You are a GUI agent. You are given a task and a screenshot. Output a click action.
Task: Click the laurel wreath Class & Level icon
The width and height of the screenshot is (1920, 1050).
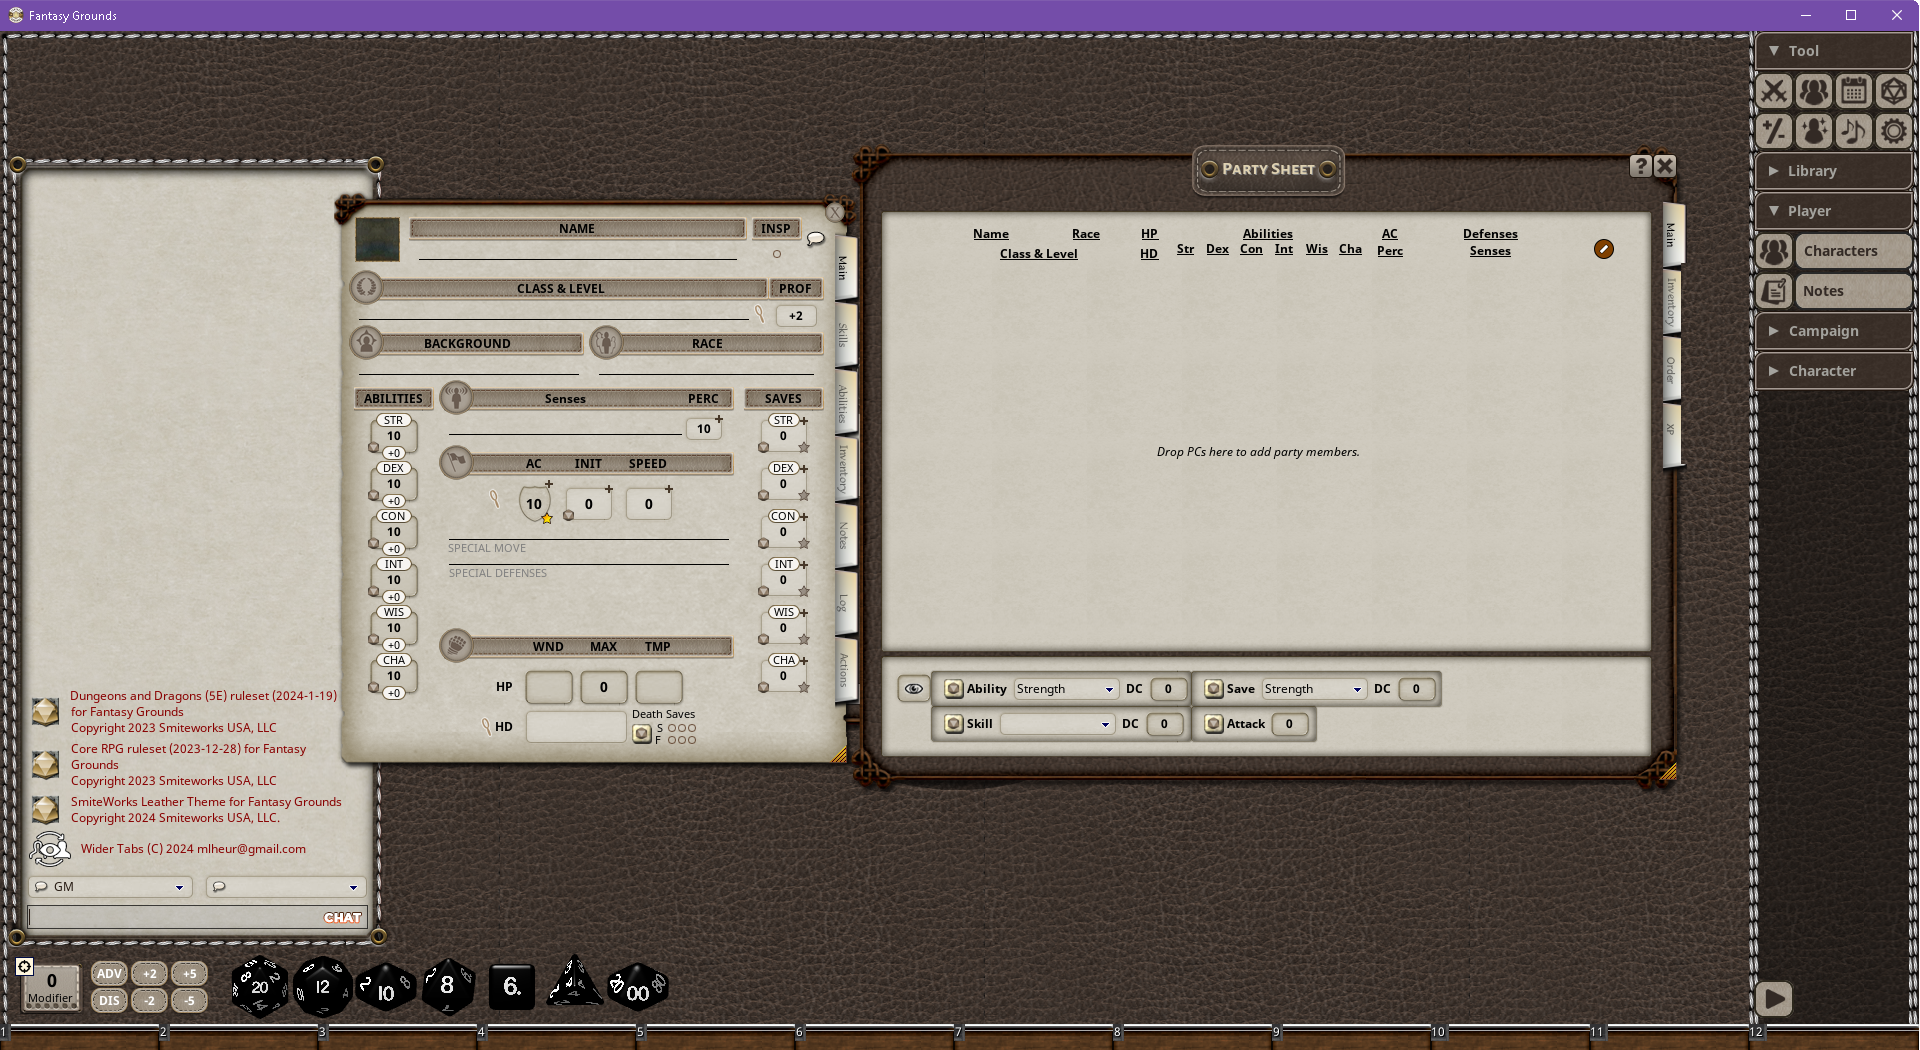pyautogui.click(x=366, y=288)
